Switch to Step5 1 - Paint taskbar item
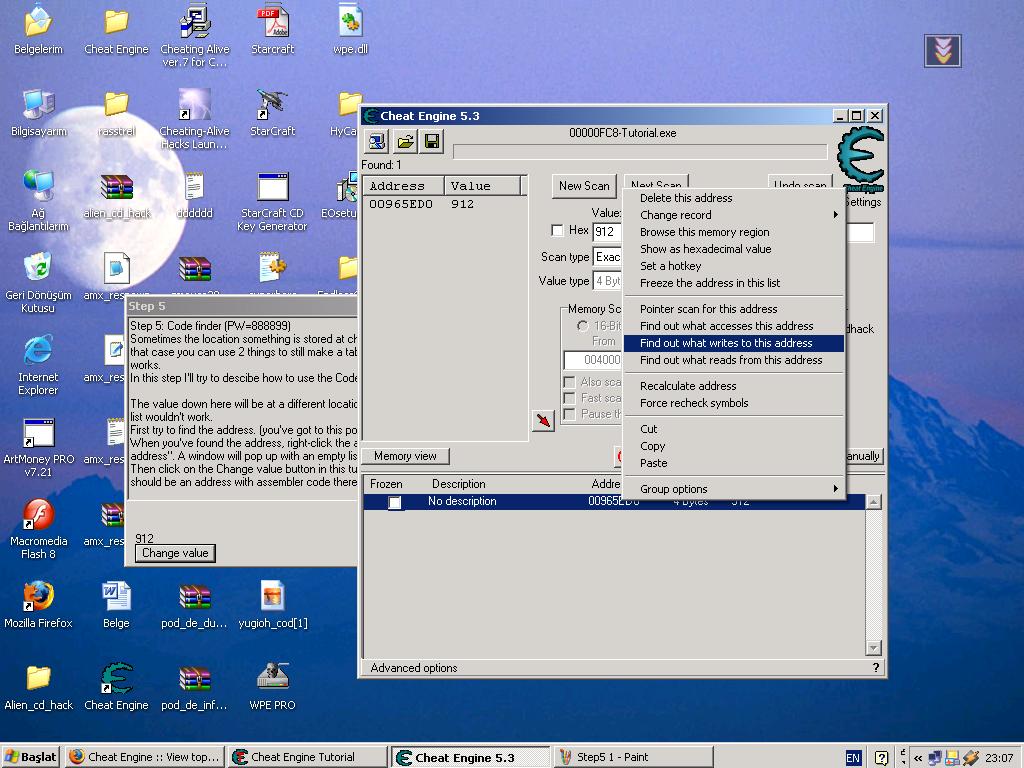 click(x=633, y=757)
